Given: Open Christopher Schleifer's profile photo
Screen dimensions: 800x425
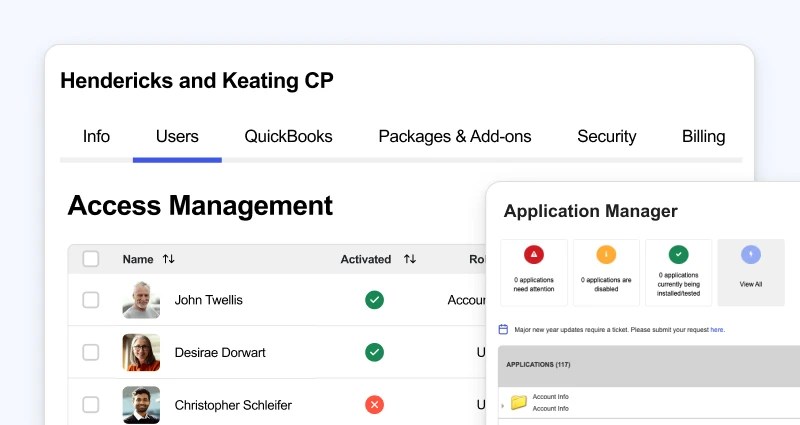Looking at the screenshot, I should click(141, 405).
